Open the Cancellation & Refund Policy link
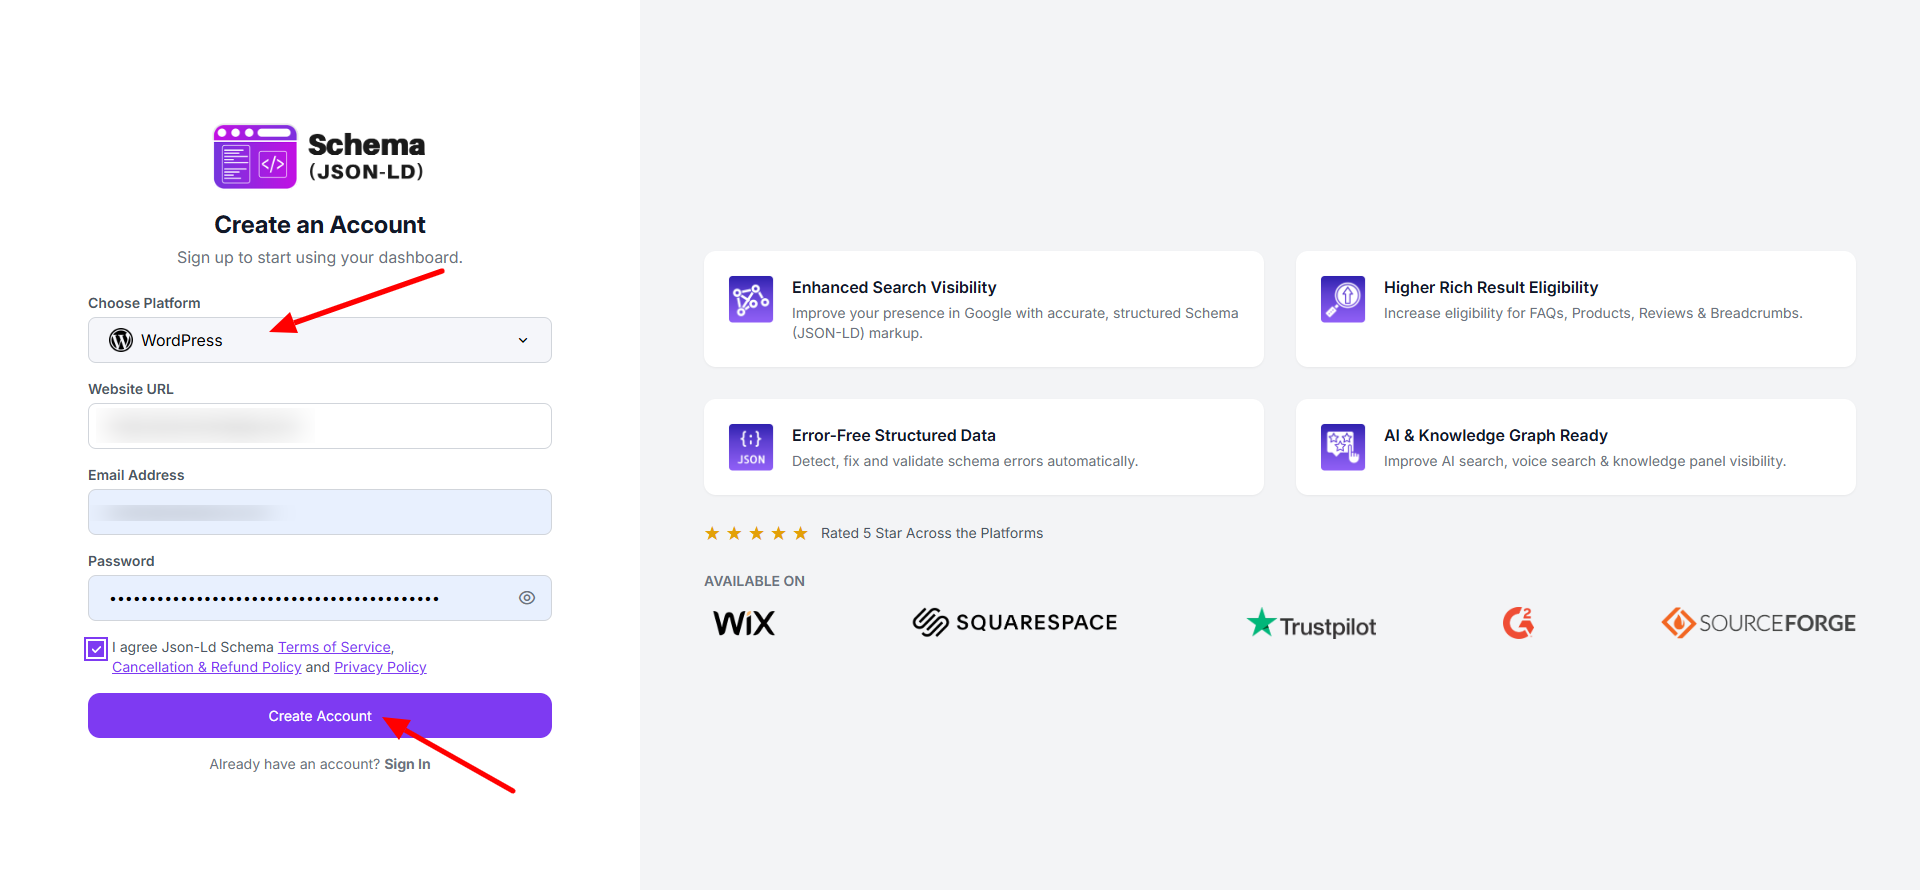Viewport: 1920px width, 890px height. point(206,667)
